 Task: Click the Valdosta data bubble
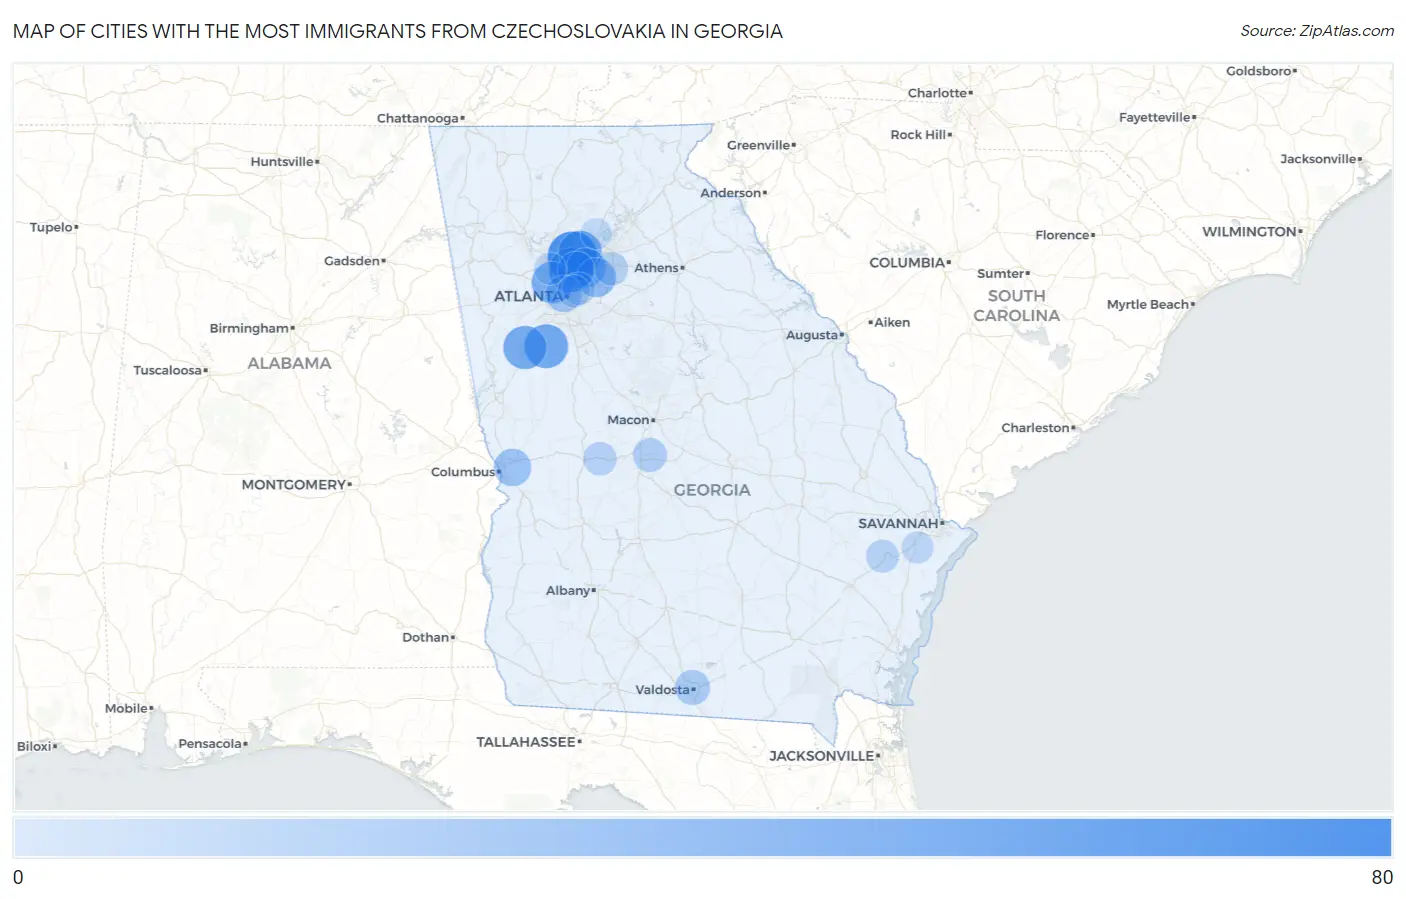click(x=692, y=687)
